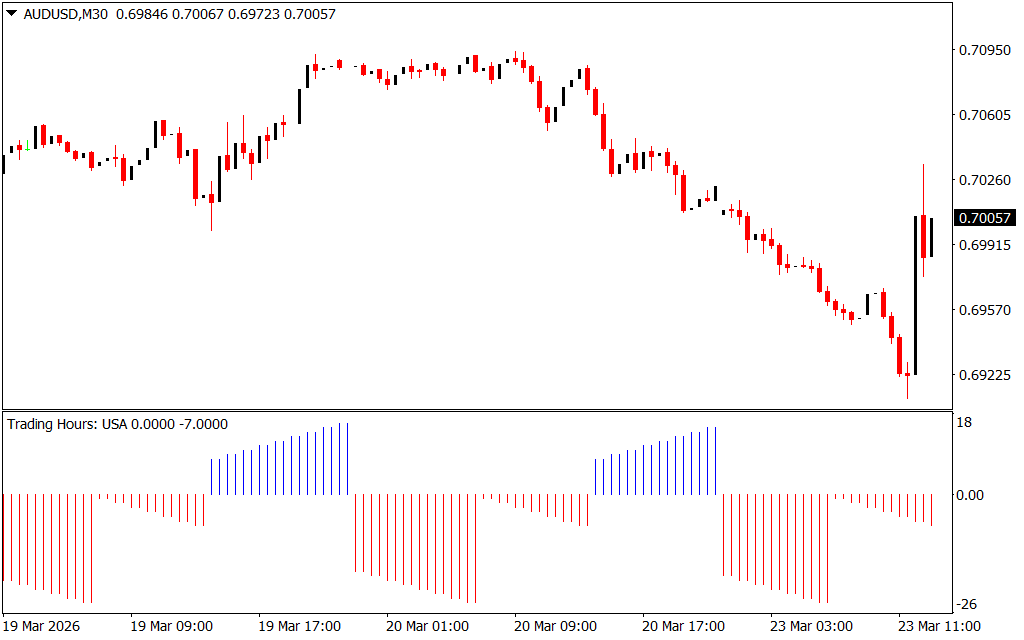Click the 20 Mar 01:00 time label

pos(427,626)
